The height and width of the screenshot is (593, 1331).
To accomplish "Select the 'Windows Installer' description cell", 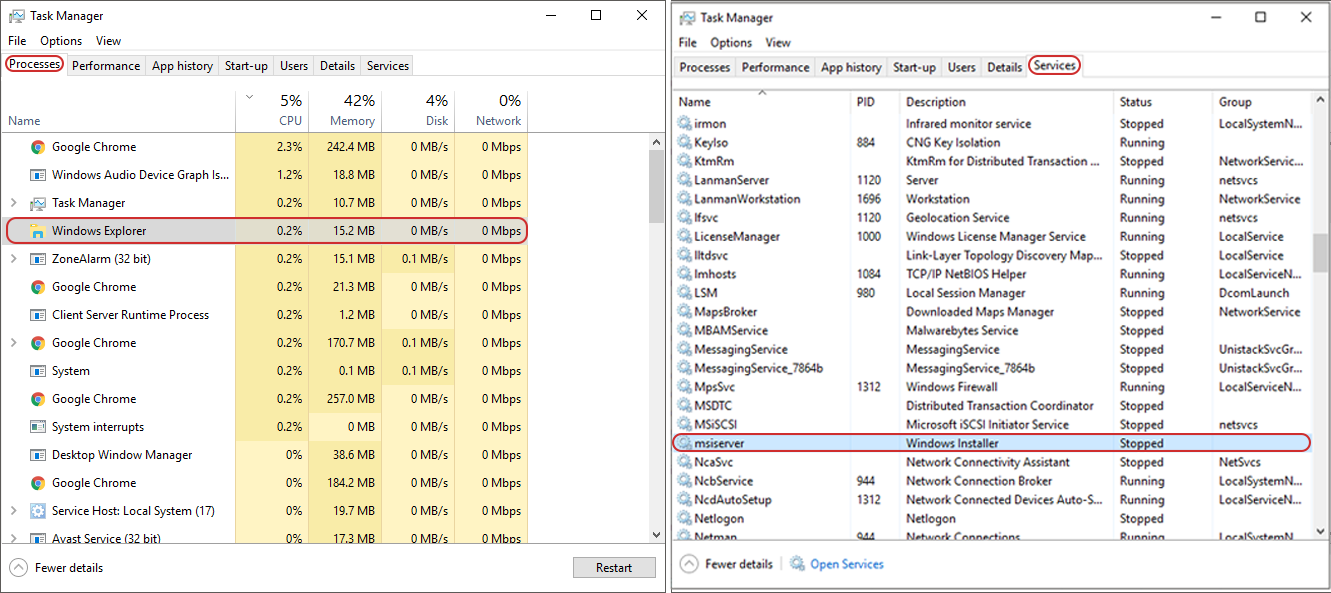I will (952, 443).
